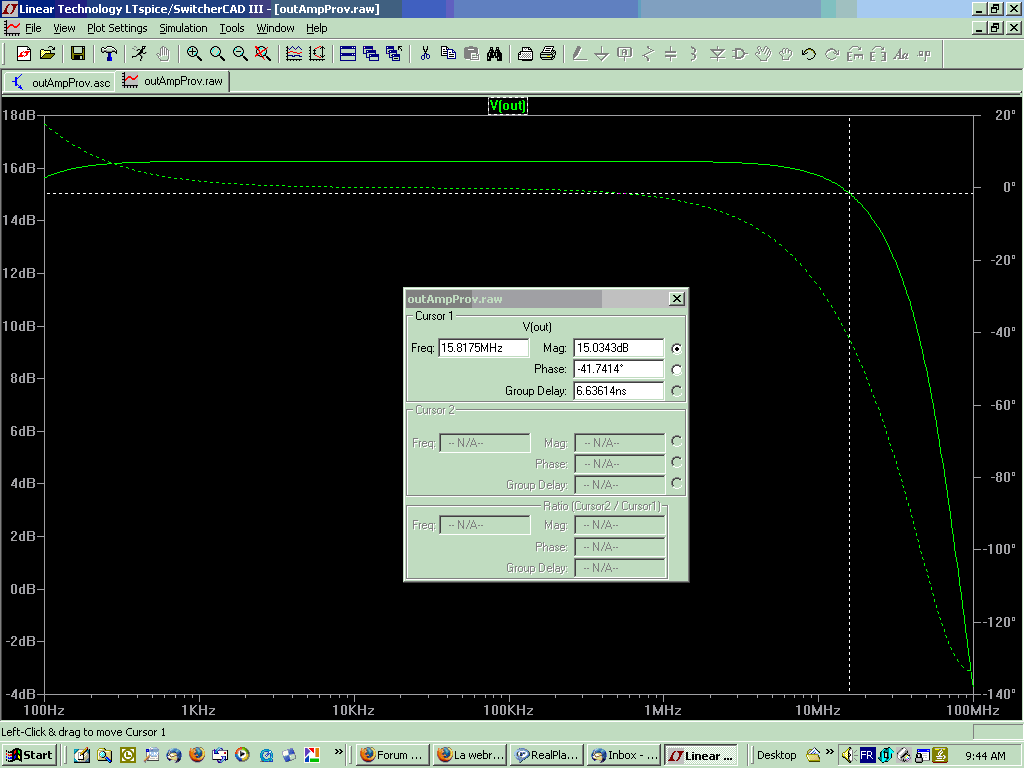Open the Simulation menu

tap(183, 28)
